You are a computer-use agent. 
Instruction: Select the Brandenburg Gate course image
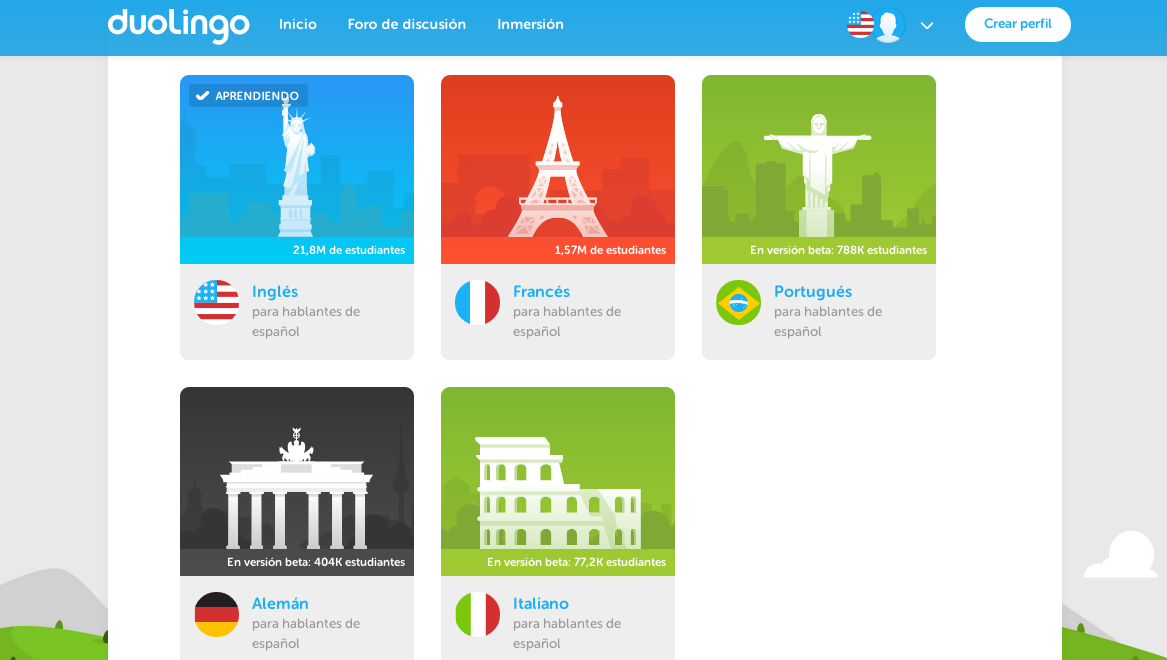pyautogui.click(x=297, y=481)
